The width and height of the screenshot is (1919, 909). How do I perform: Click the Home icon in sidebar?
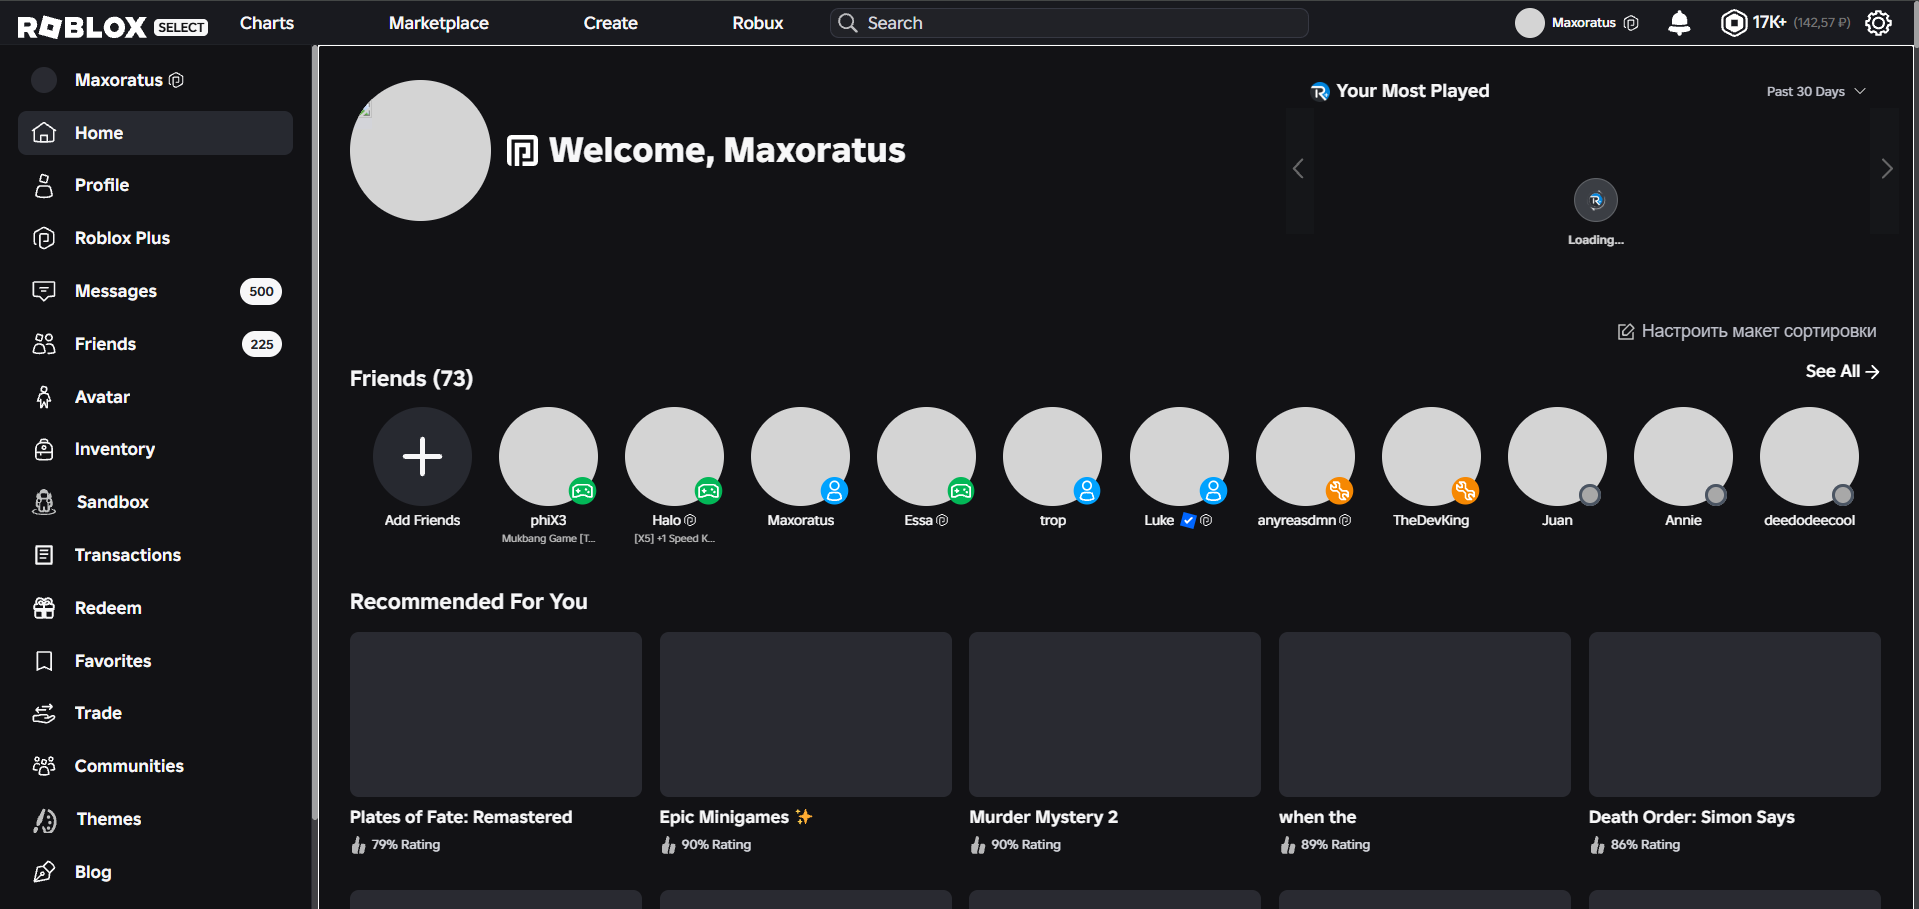point(44,133)
